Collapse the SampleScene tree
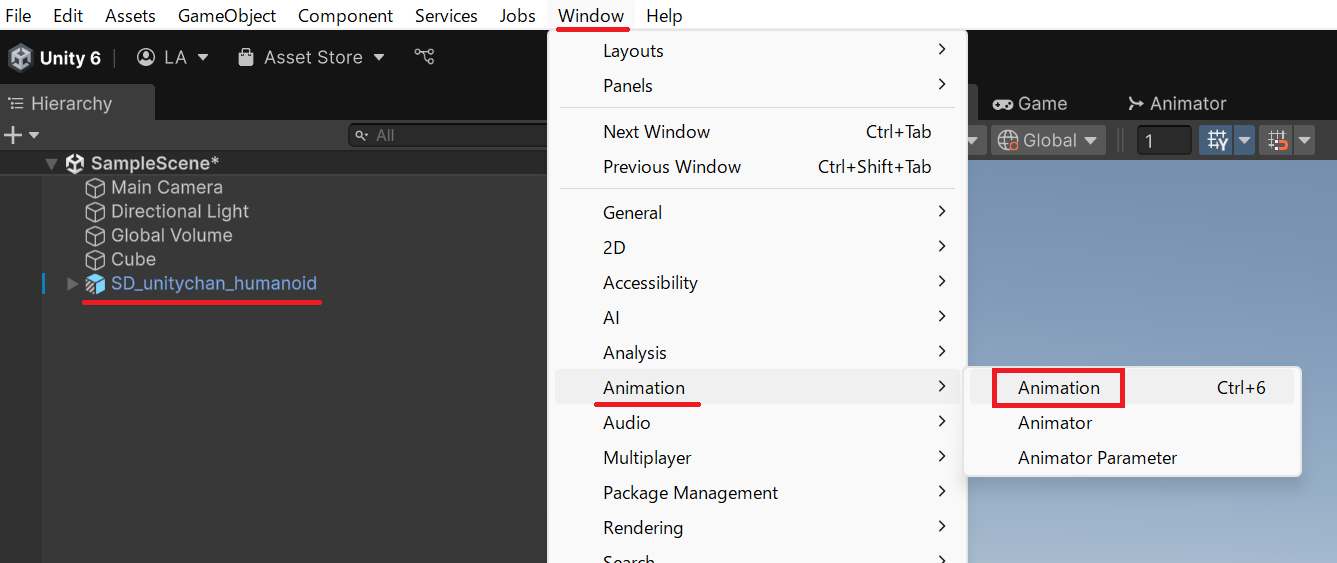This screenshot has width=1337, height=563. click(x=51, y=164)
